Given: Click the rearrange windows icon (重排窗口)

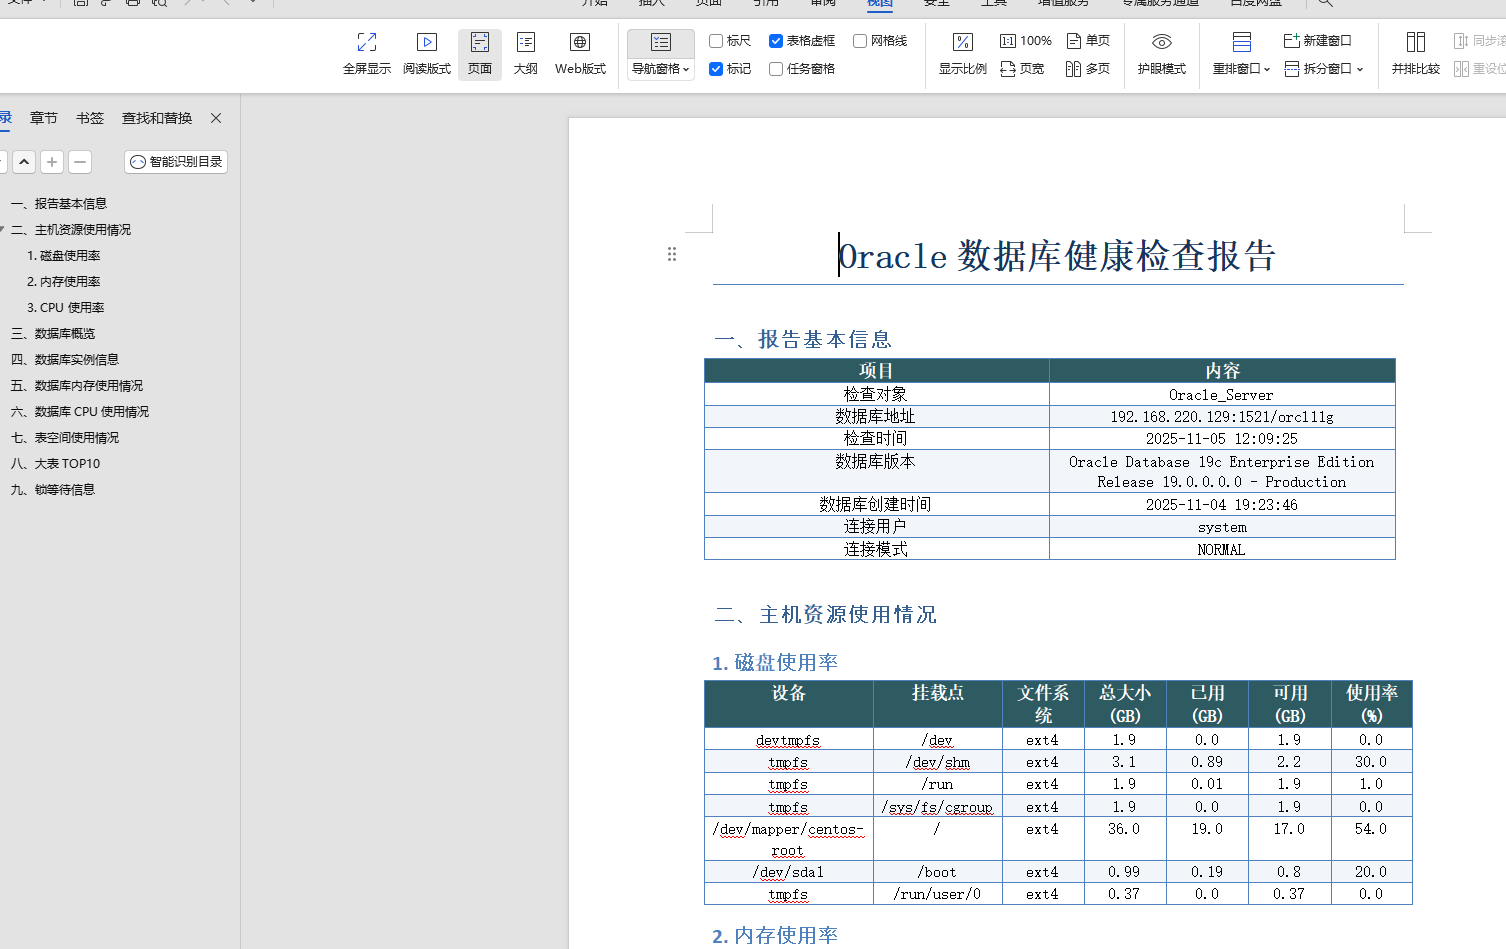Looking at the screenshot, I should [1242, 42].
